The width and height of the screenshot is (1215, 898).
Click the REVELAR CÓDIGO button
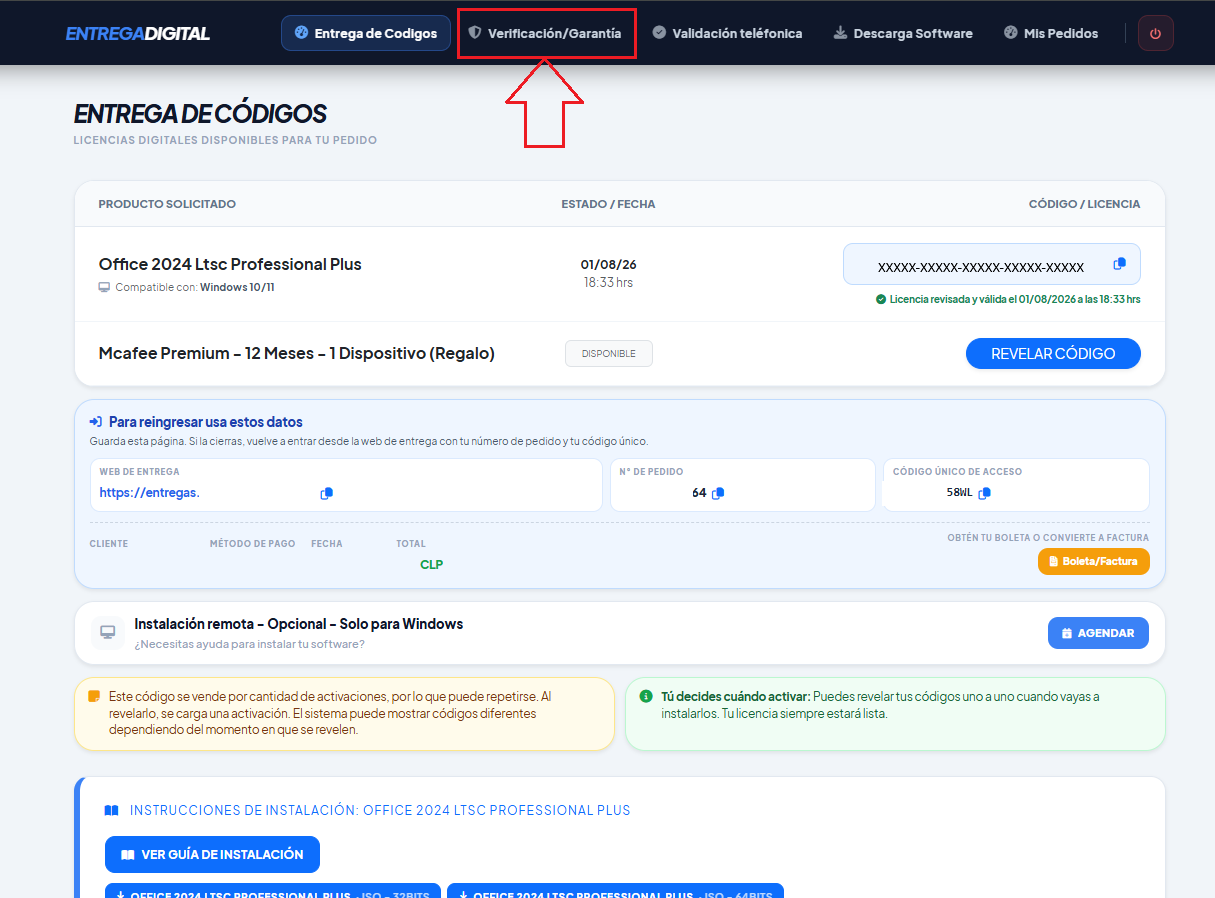[1053, 353]
